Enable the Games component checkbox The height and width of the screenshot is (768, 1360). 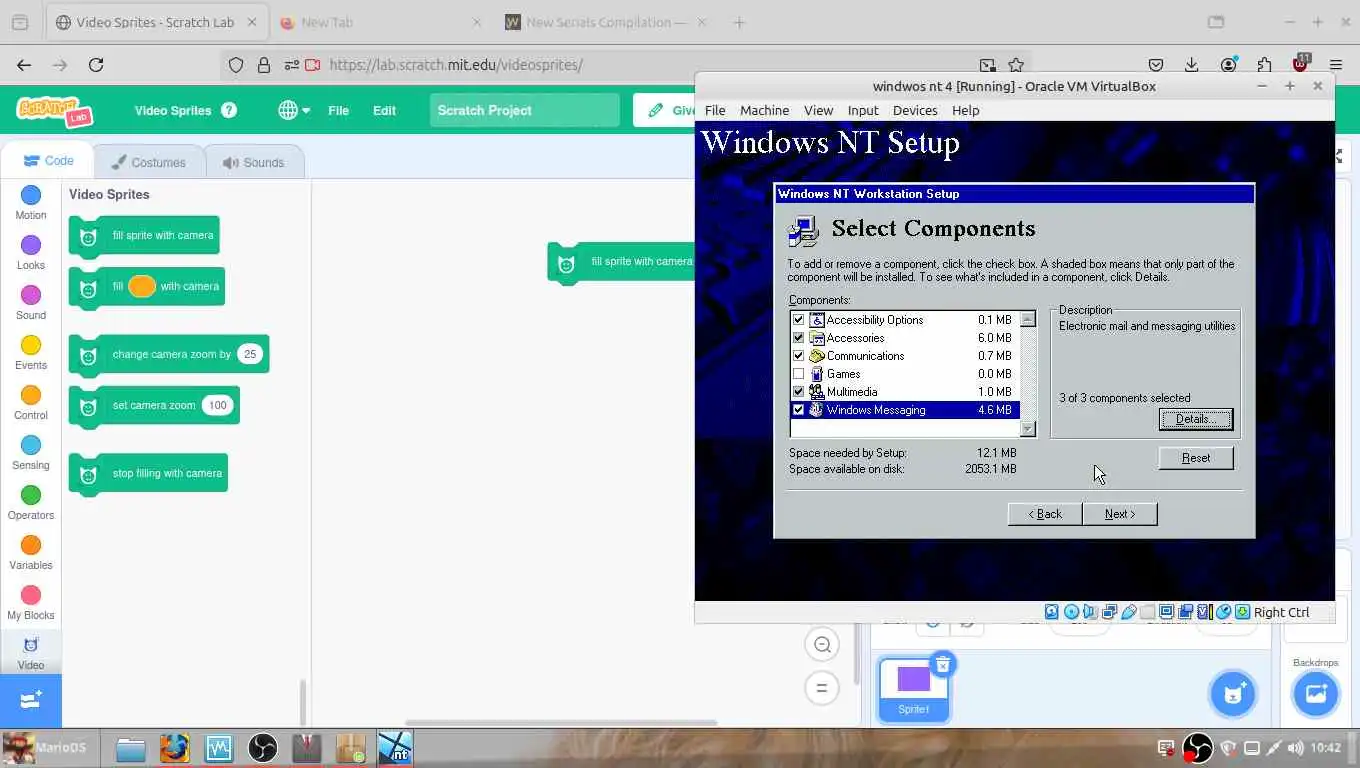pyautogui.click(x=798, y=374)
